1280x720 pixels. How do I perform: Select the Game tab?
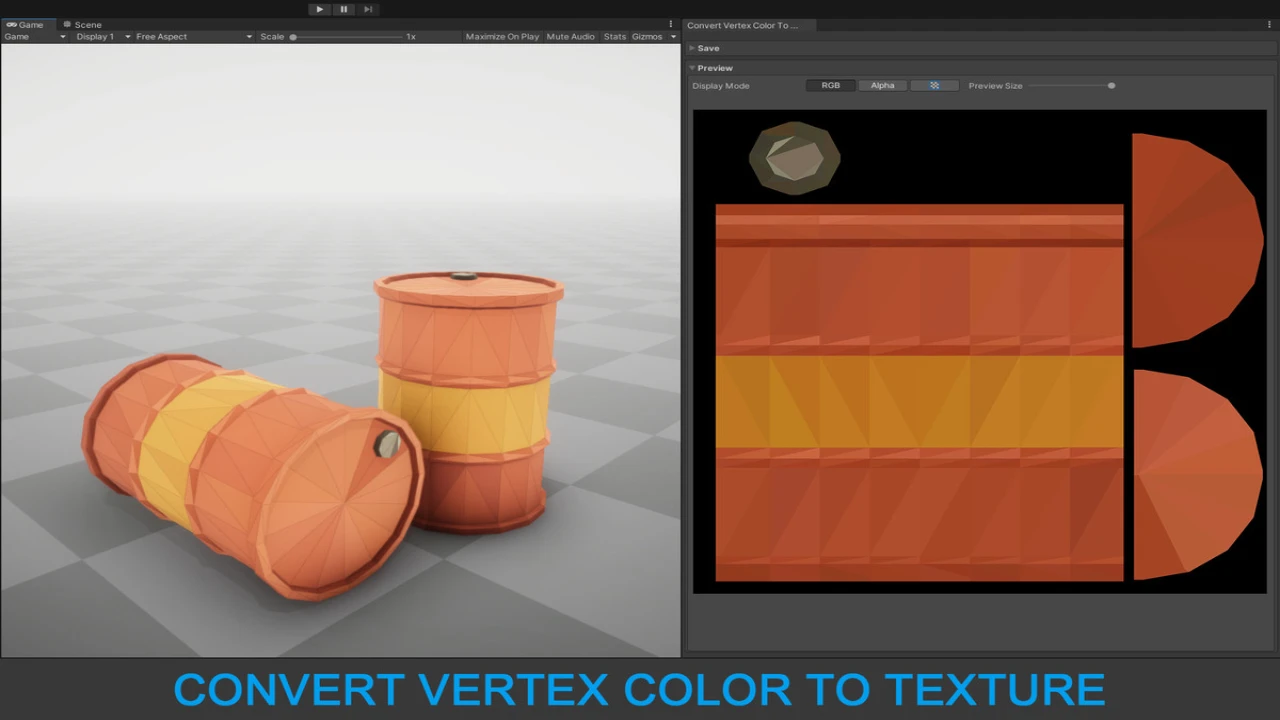pyautogui.click(x=26, y=24)
